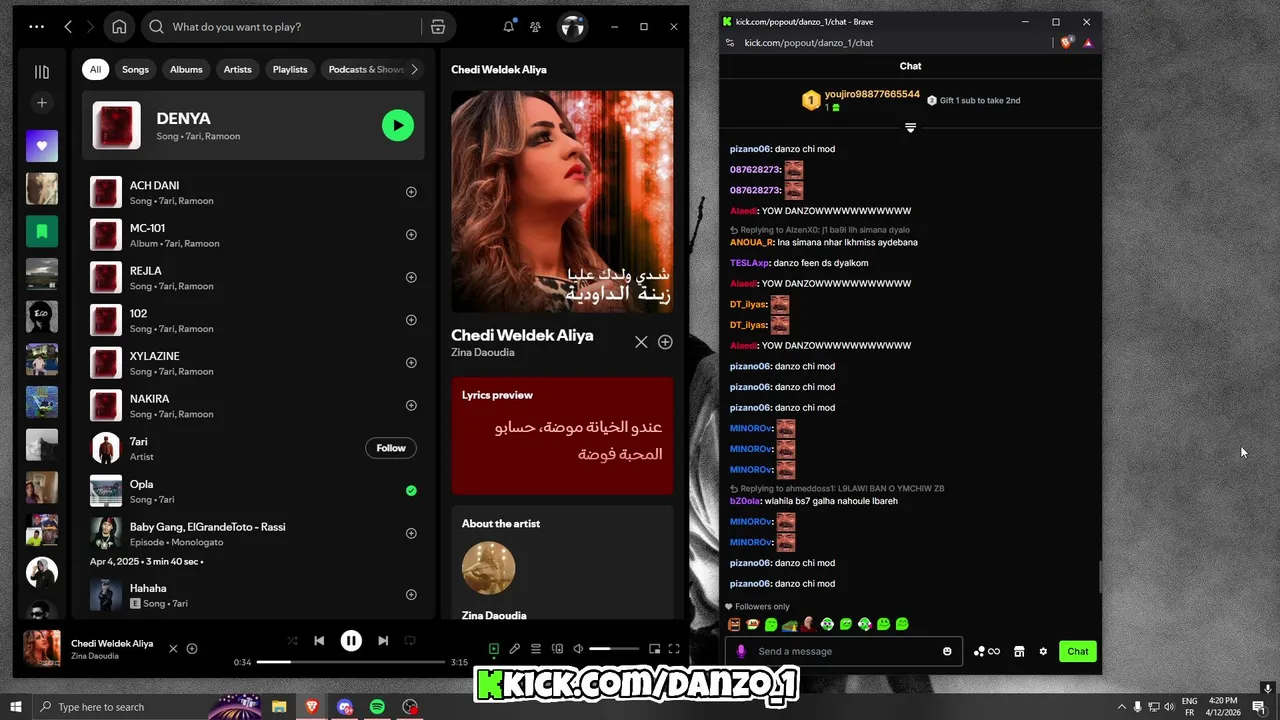This screenshot has width=1280, height=720.
Task: Open the Browse icon in search bar
Action: [x=438, y=27]
